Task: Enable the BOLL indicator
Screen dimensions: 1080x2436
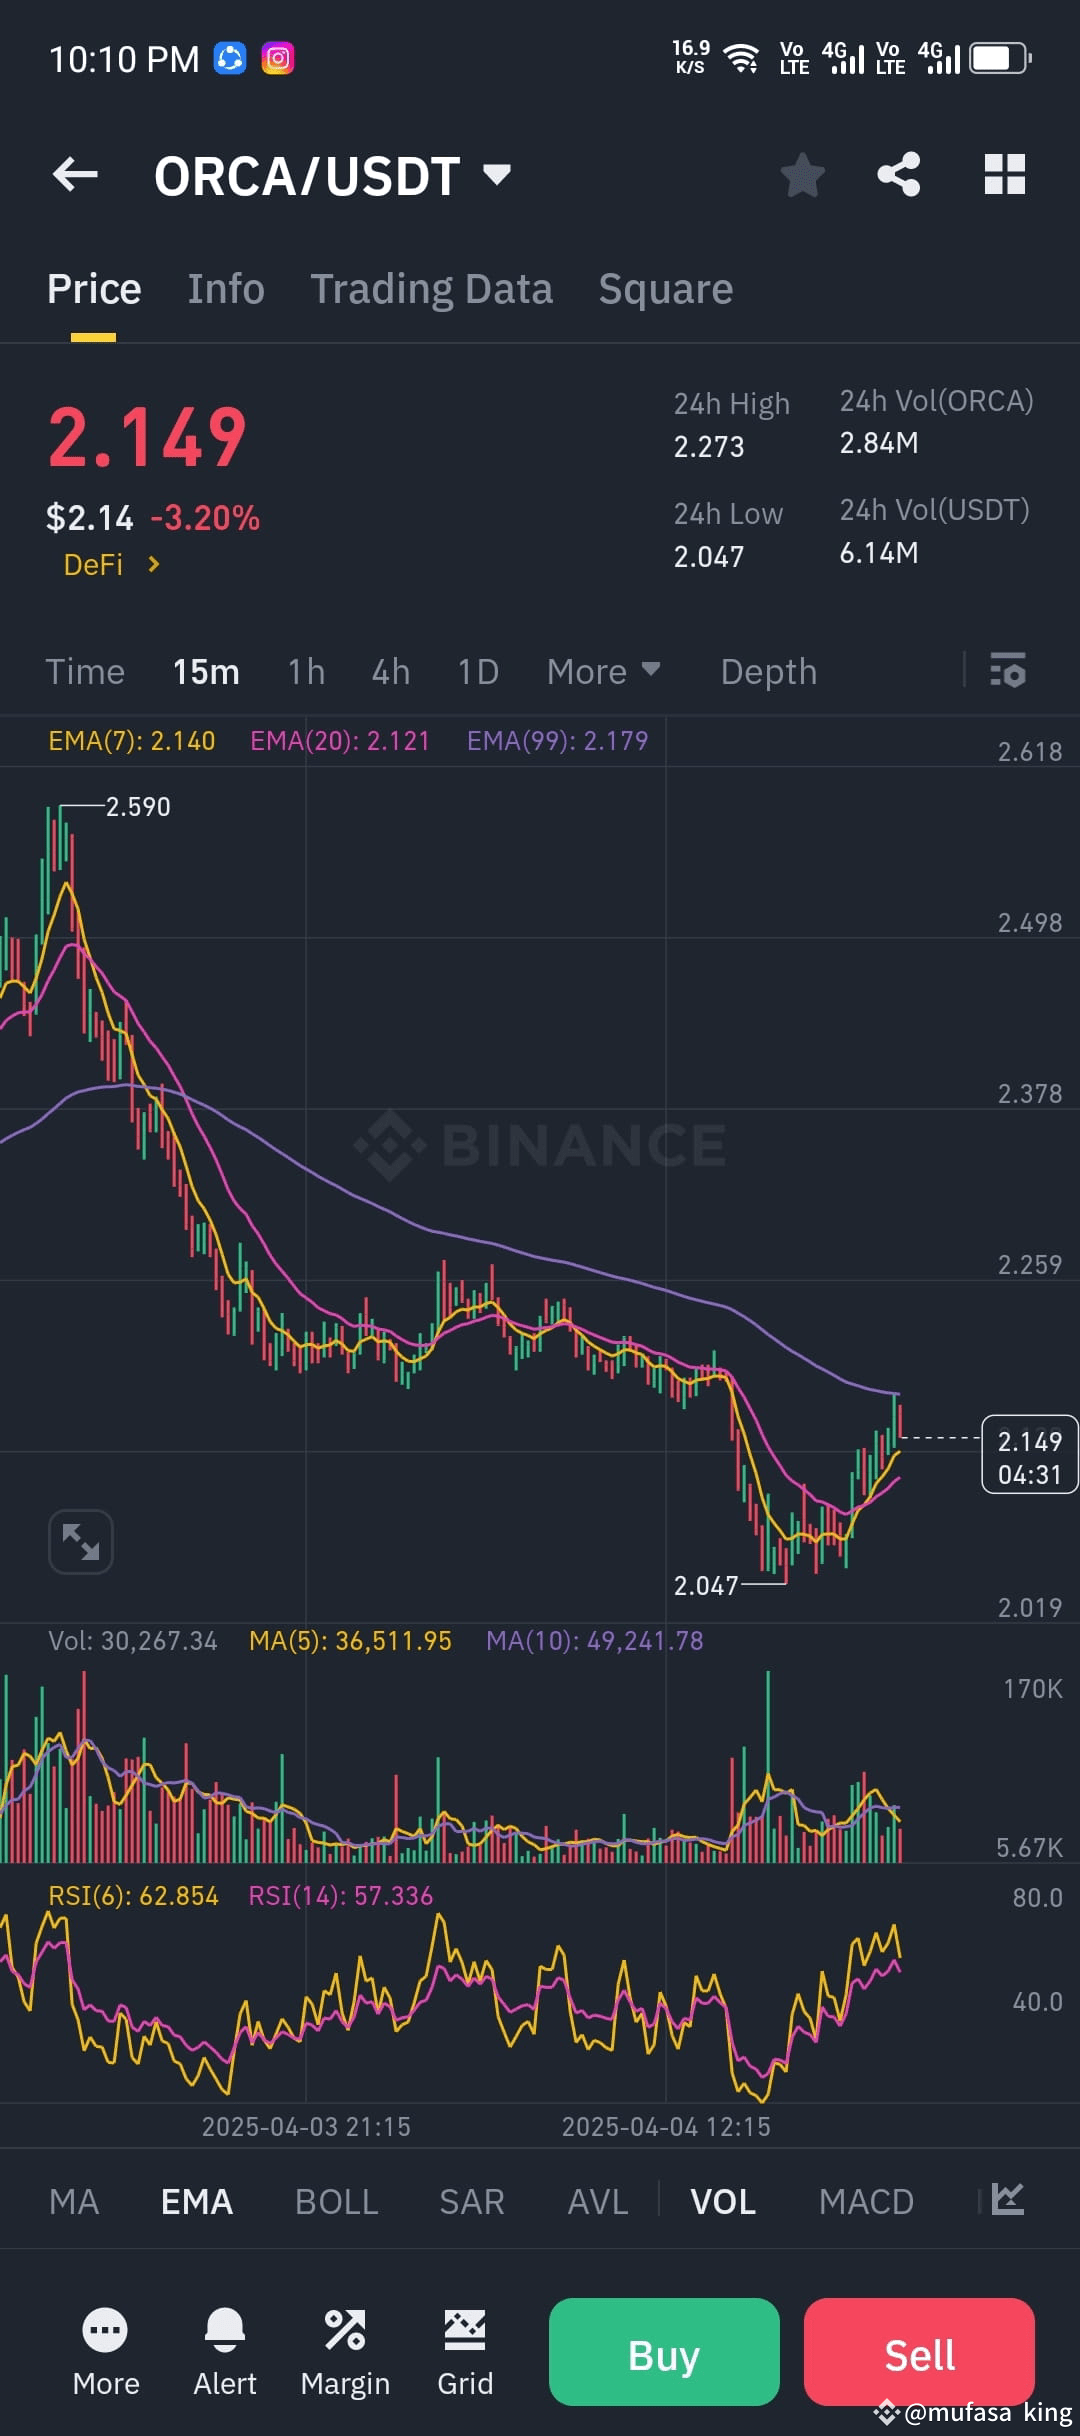Action: click(x=337, y=2201)
